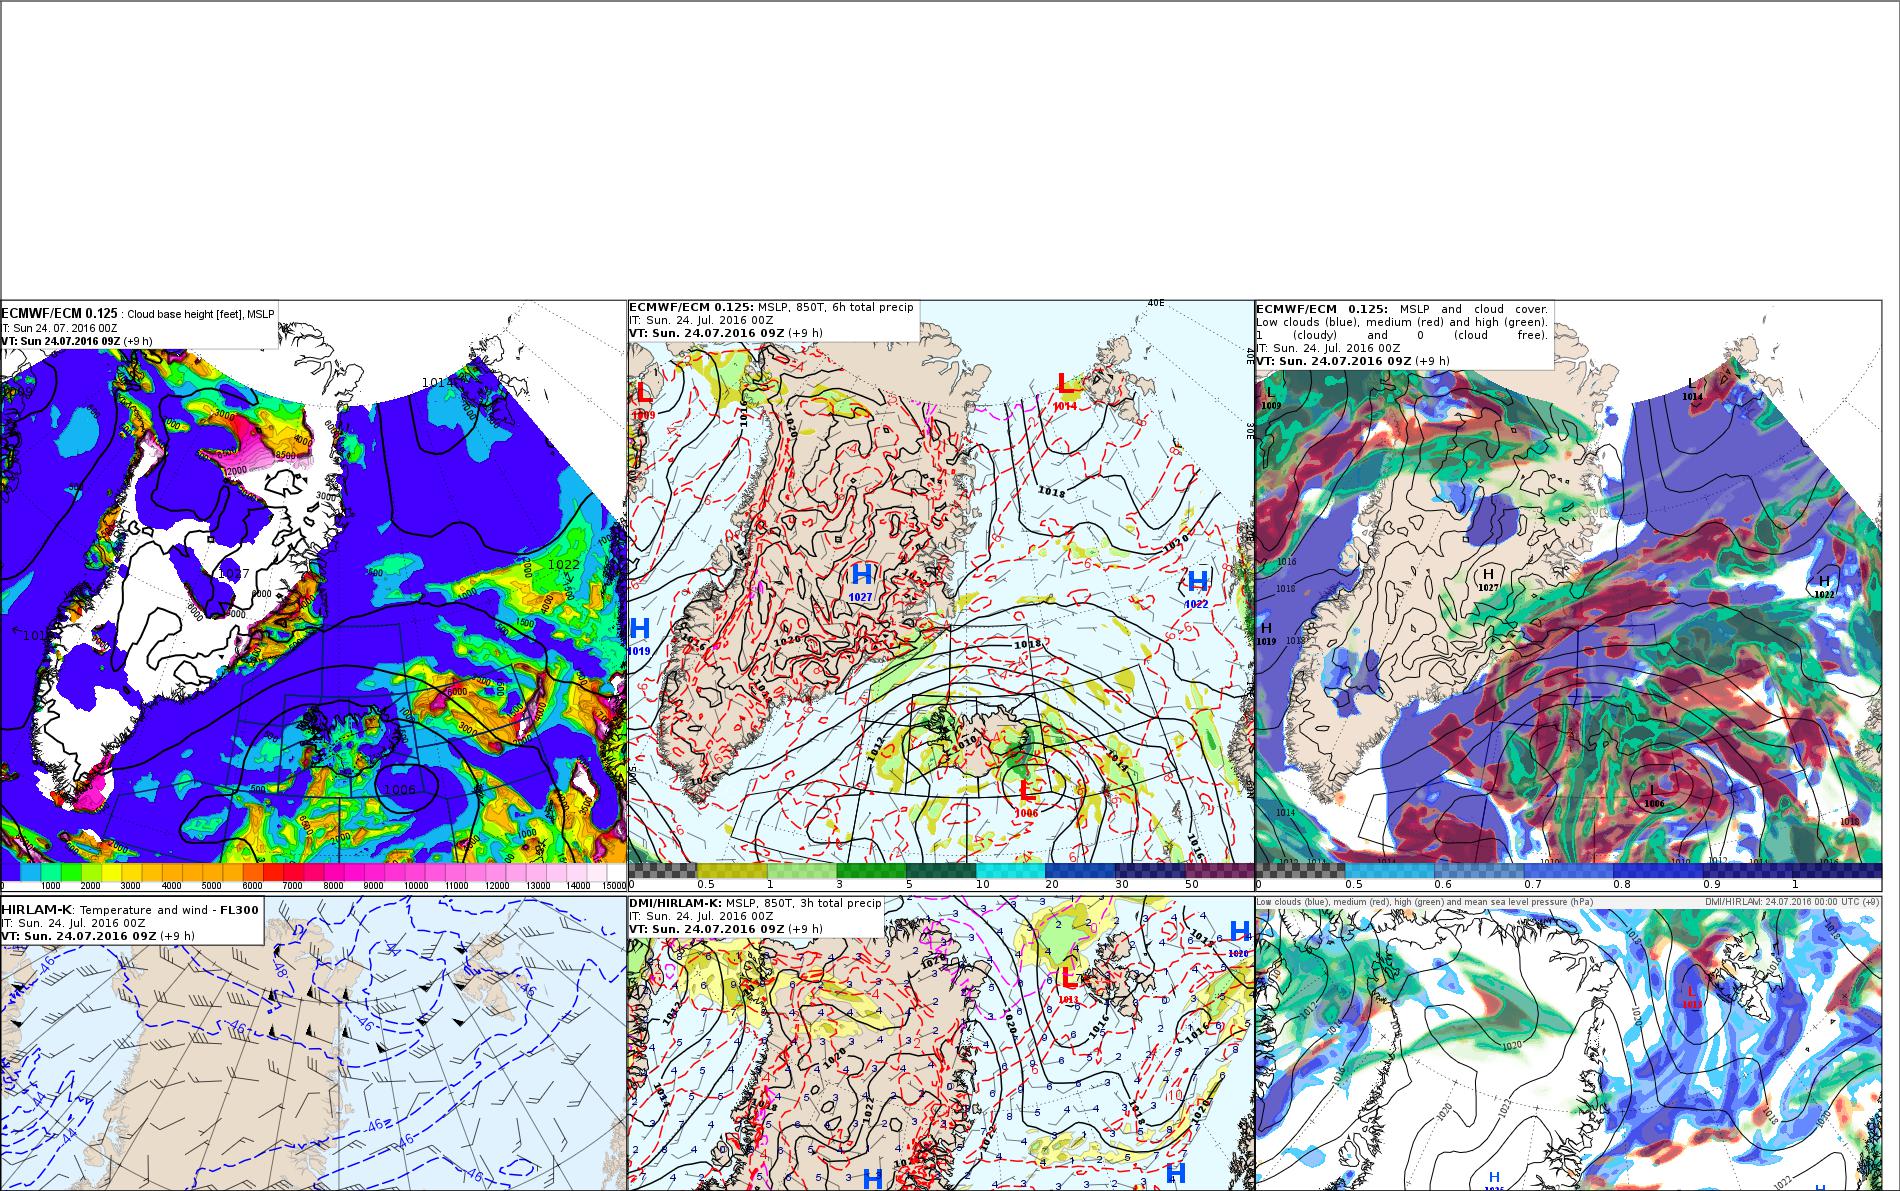1900x1191 pixels.
Task: Click 1014 pressure label in cloud base map
Action: 437,382
